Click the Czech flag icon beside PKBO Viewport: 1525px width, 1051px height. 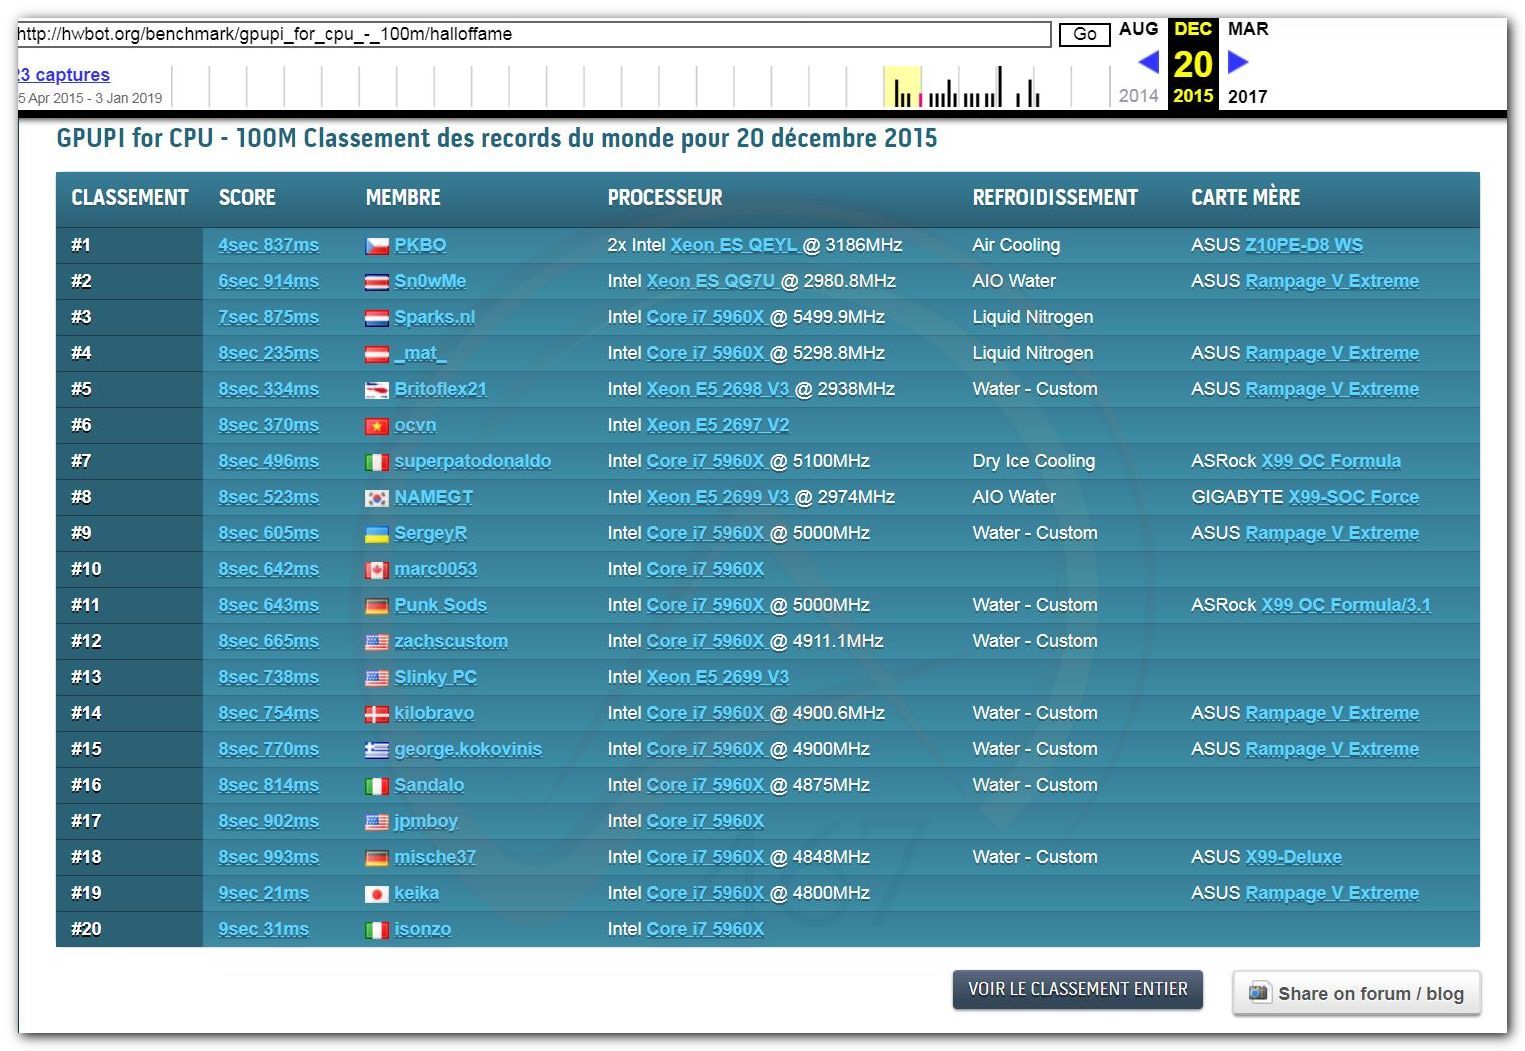pos(376,246)
